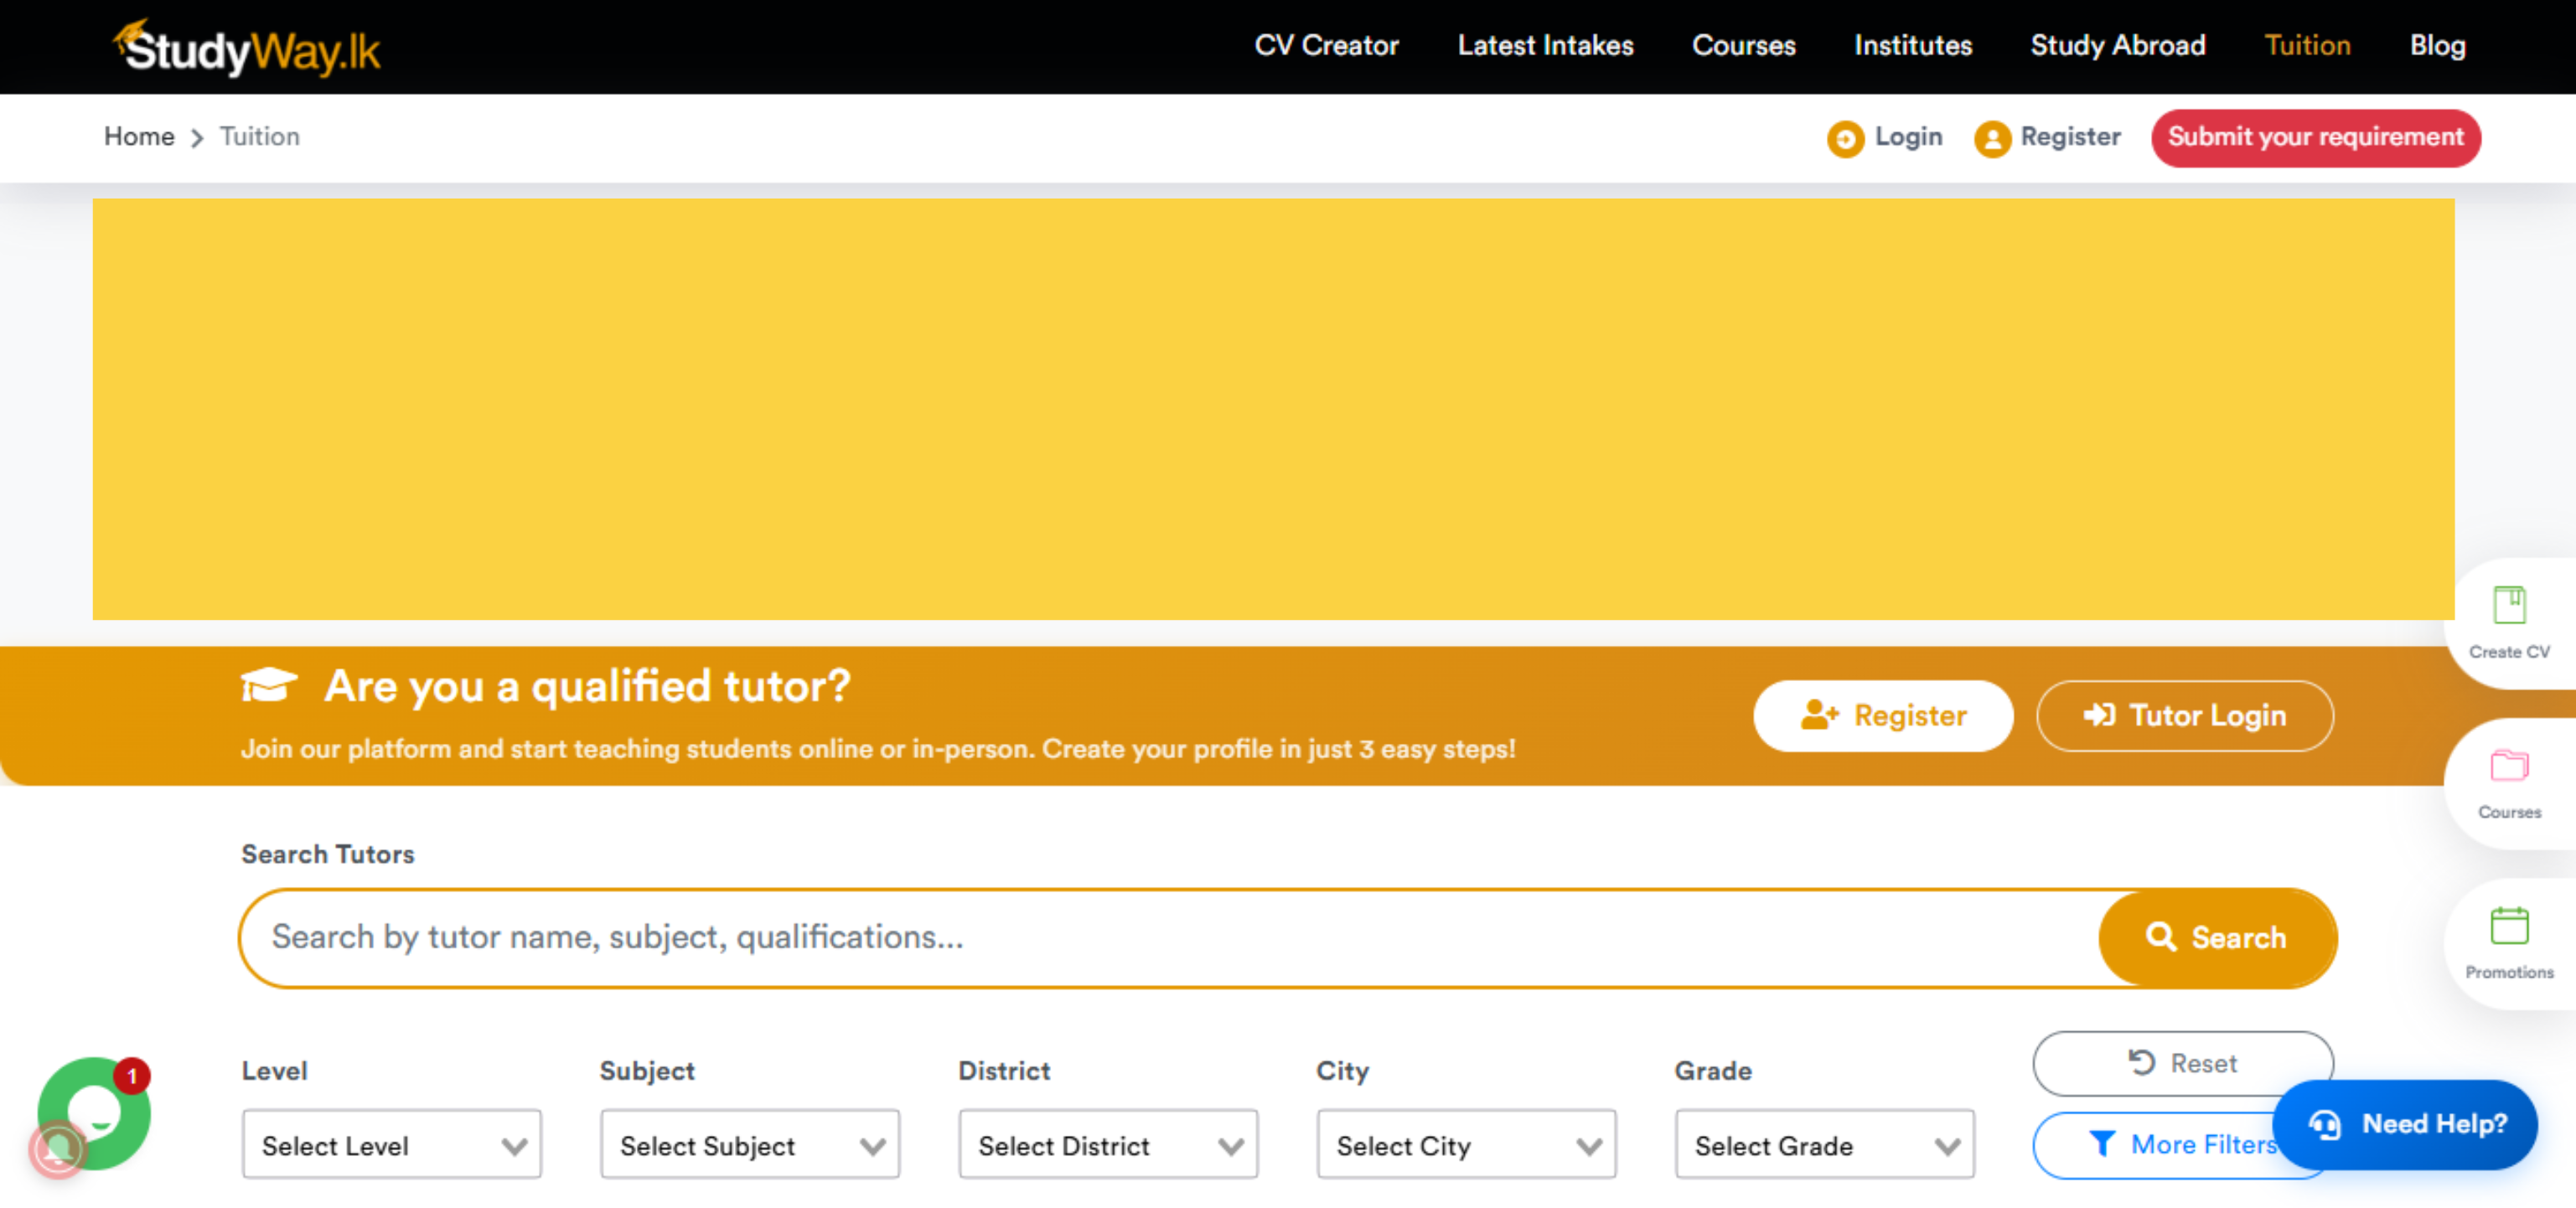Open the Select Subject dropdown
The image size is (2576, 1208).
tap(749, 1145)
